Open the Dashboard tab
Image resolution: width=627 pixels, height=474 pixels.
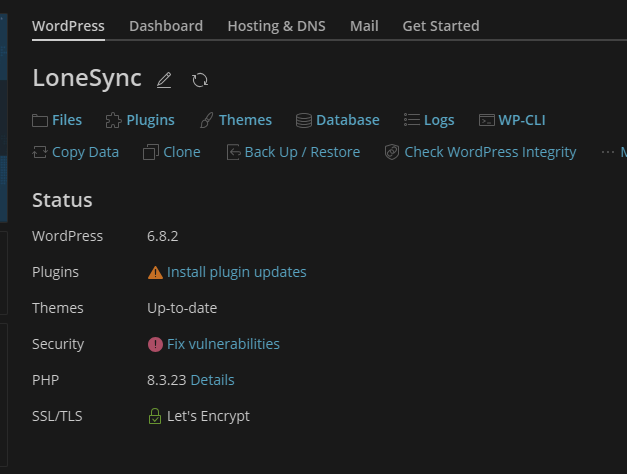pos(166,26)
